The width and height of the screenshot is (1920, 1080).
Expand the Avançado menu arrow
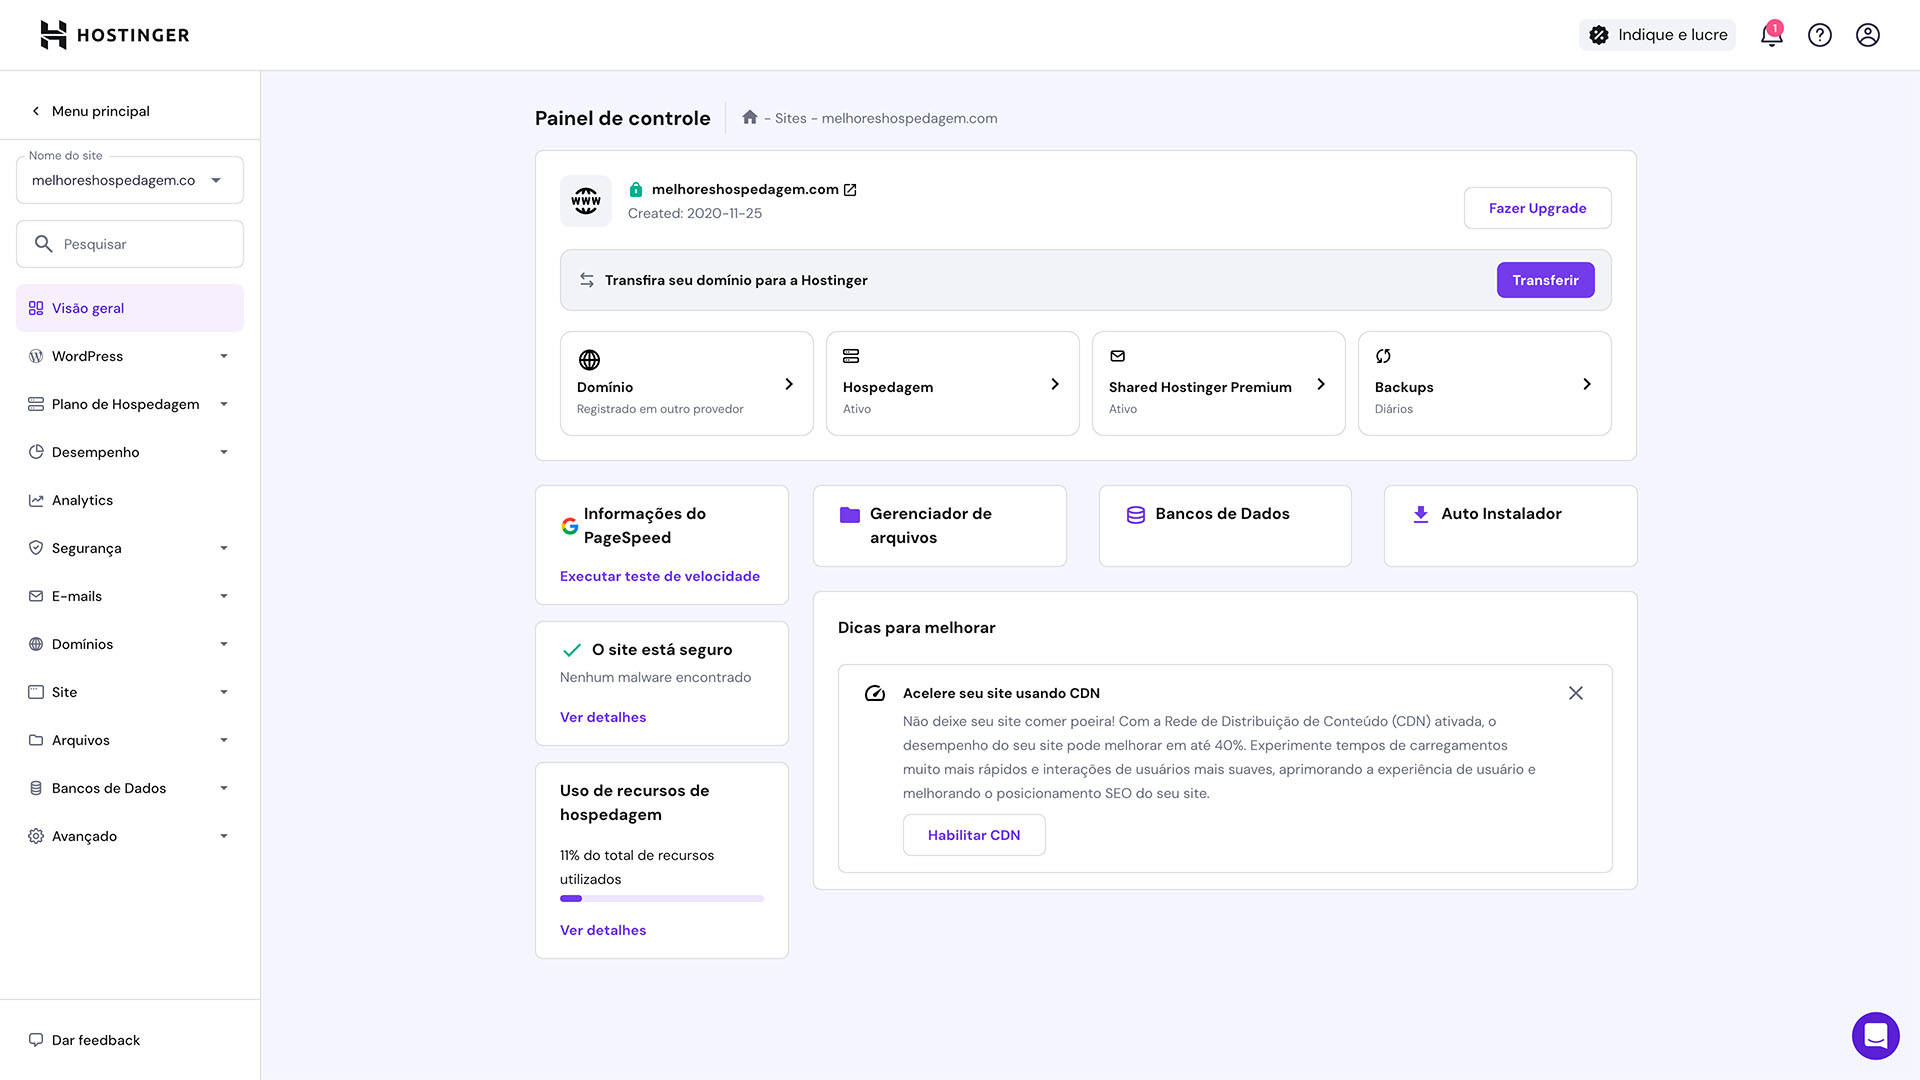pyautogui.click(x=224, y=836)
